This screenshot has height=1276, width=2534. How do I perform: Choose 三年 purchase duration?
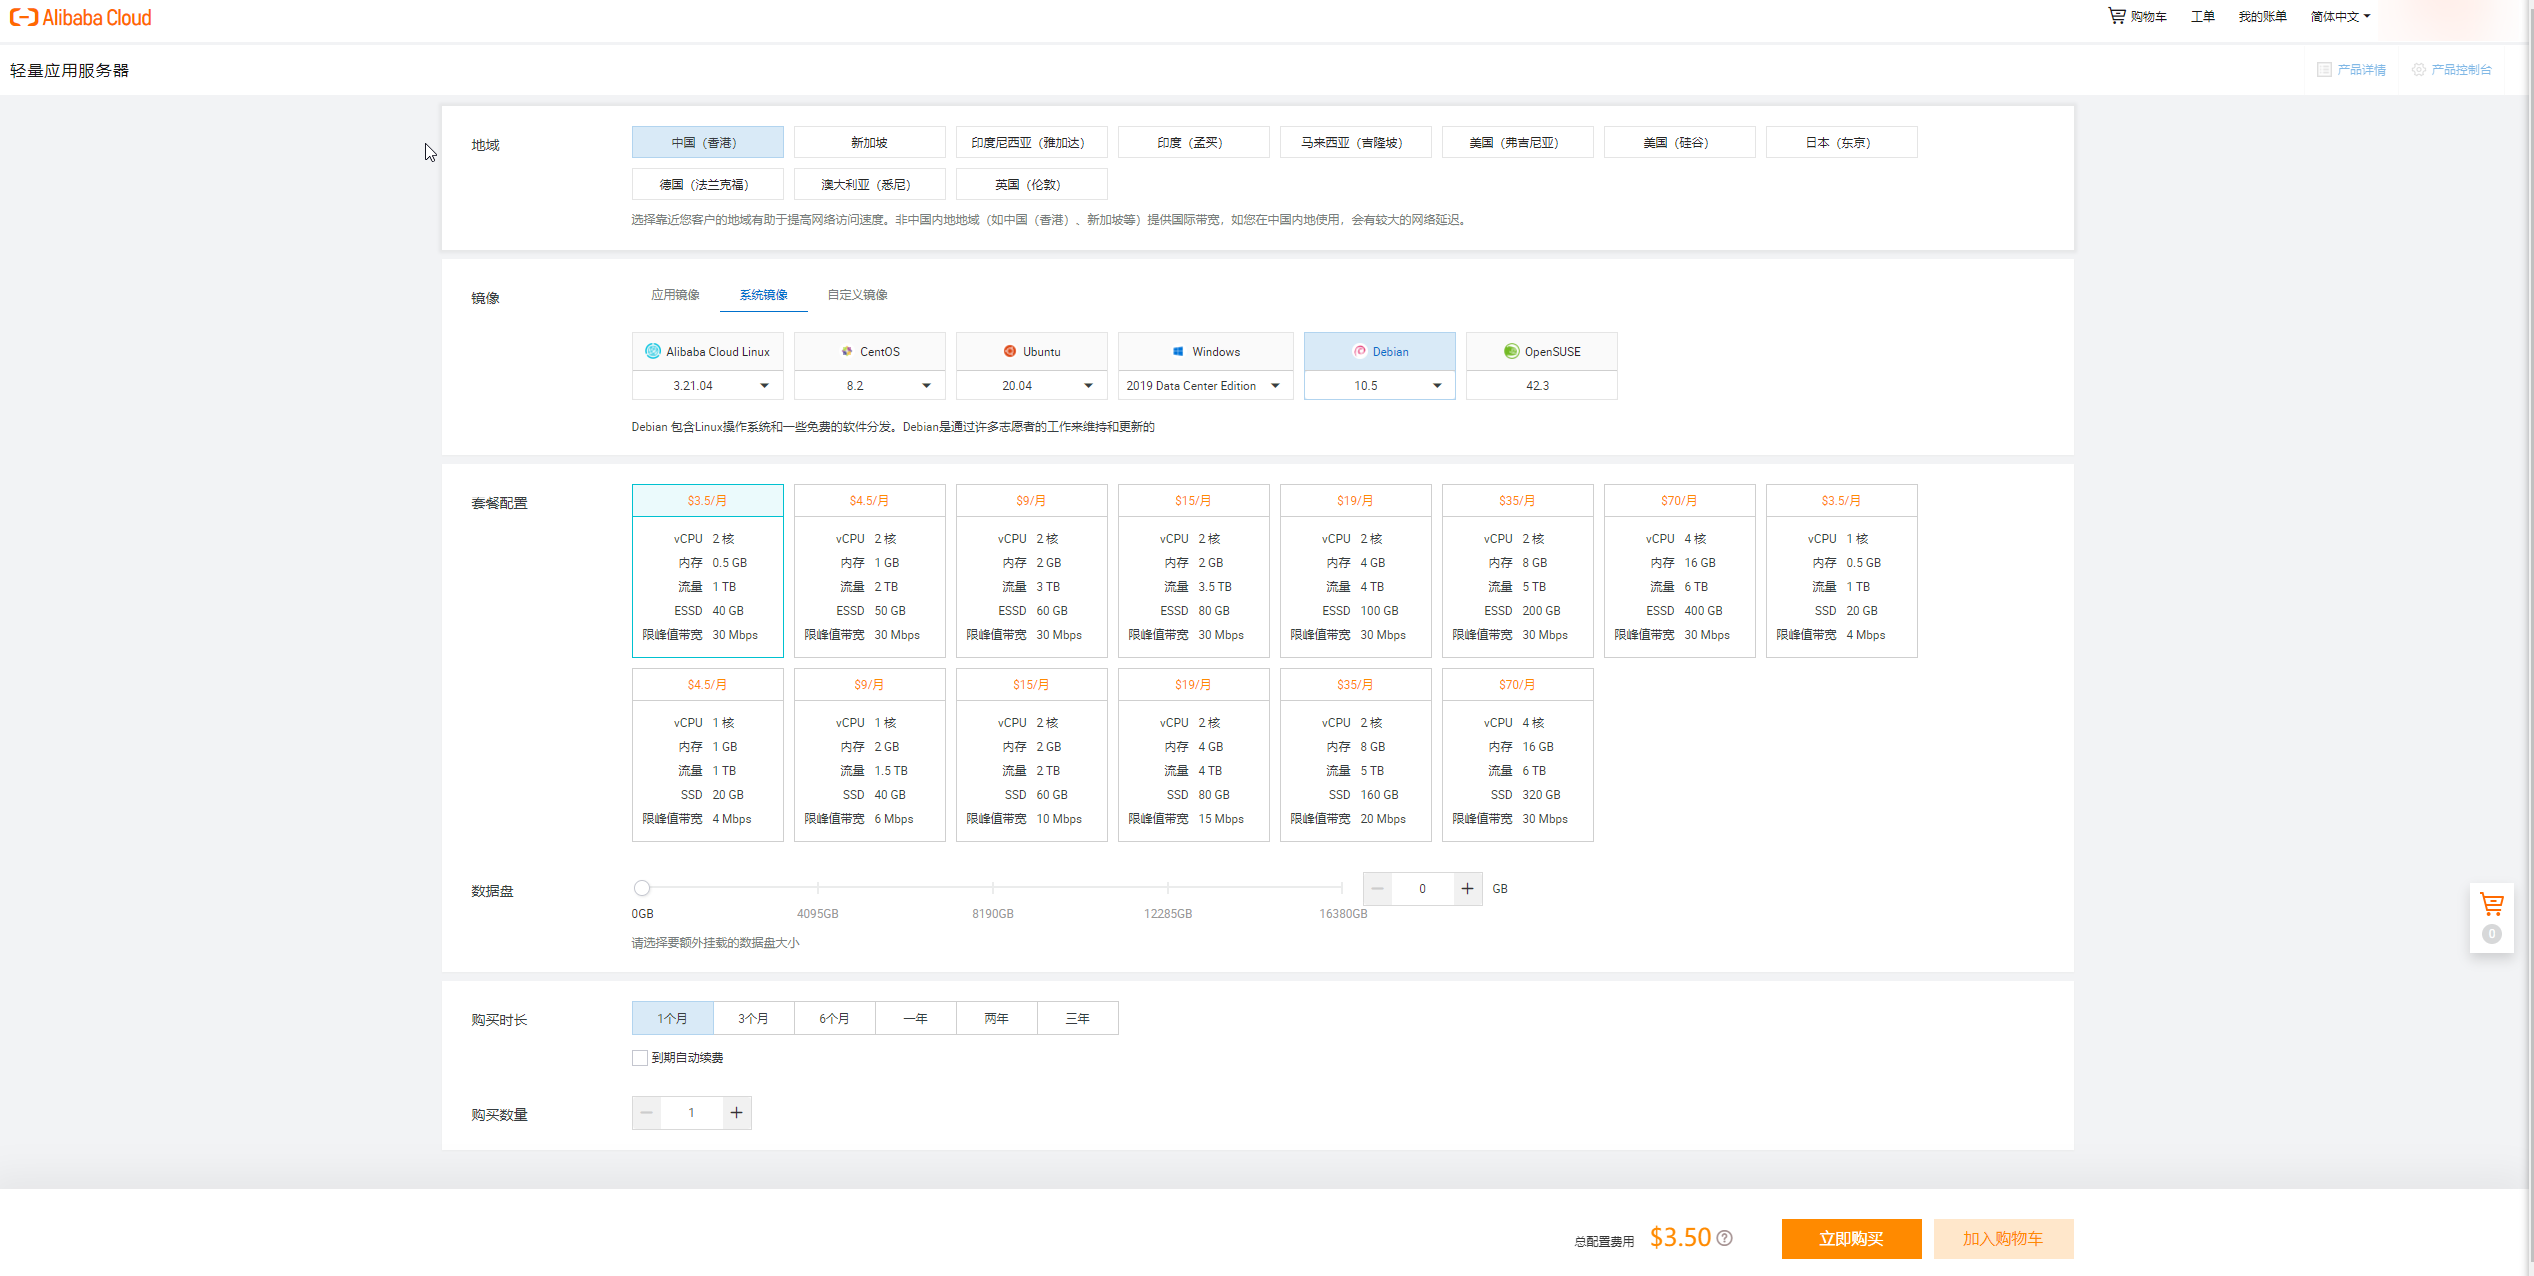(1077, 1018)
